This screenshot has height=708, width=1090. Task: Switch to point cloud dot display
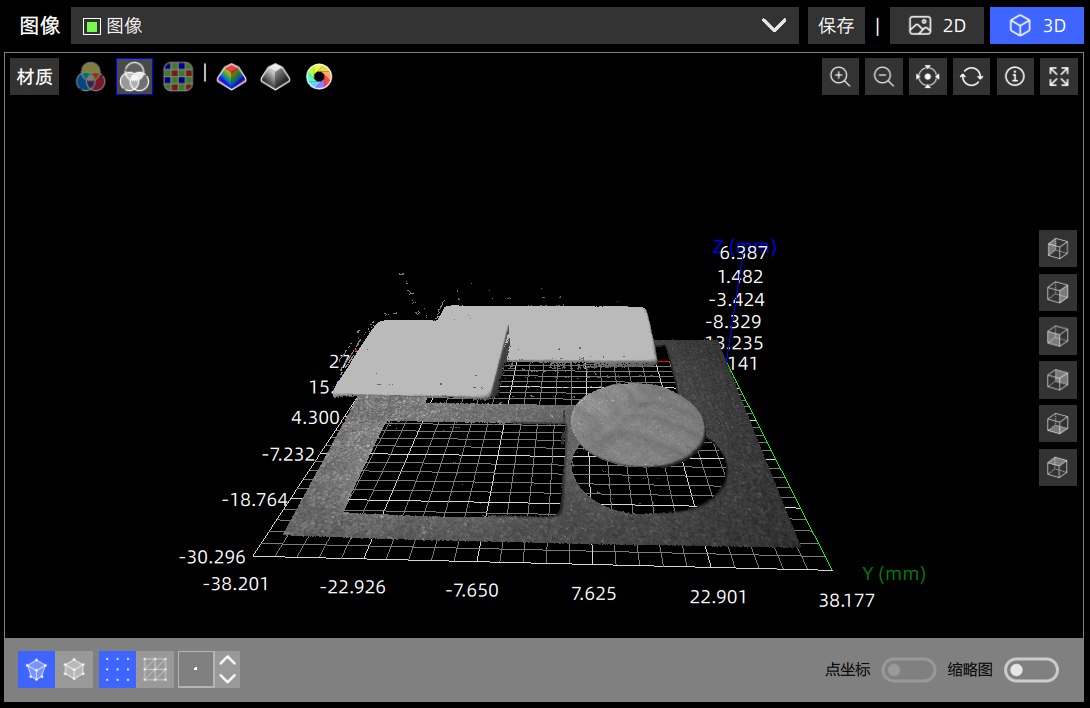[117, 670]
